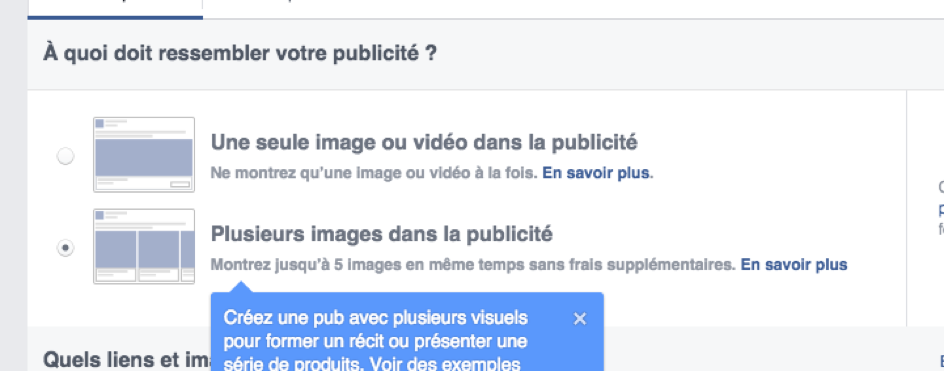Select single image or video ad radio button
This screenshot has width=944, height=371.
tap(65, 157)
